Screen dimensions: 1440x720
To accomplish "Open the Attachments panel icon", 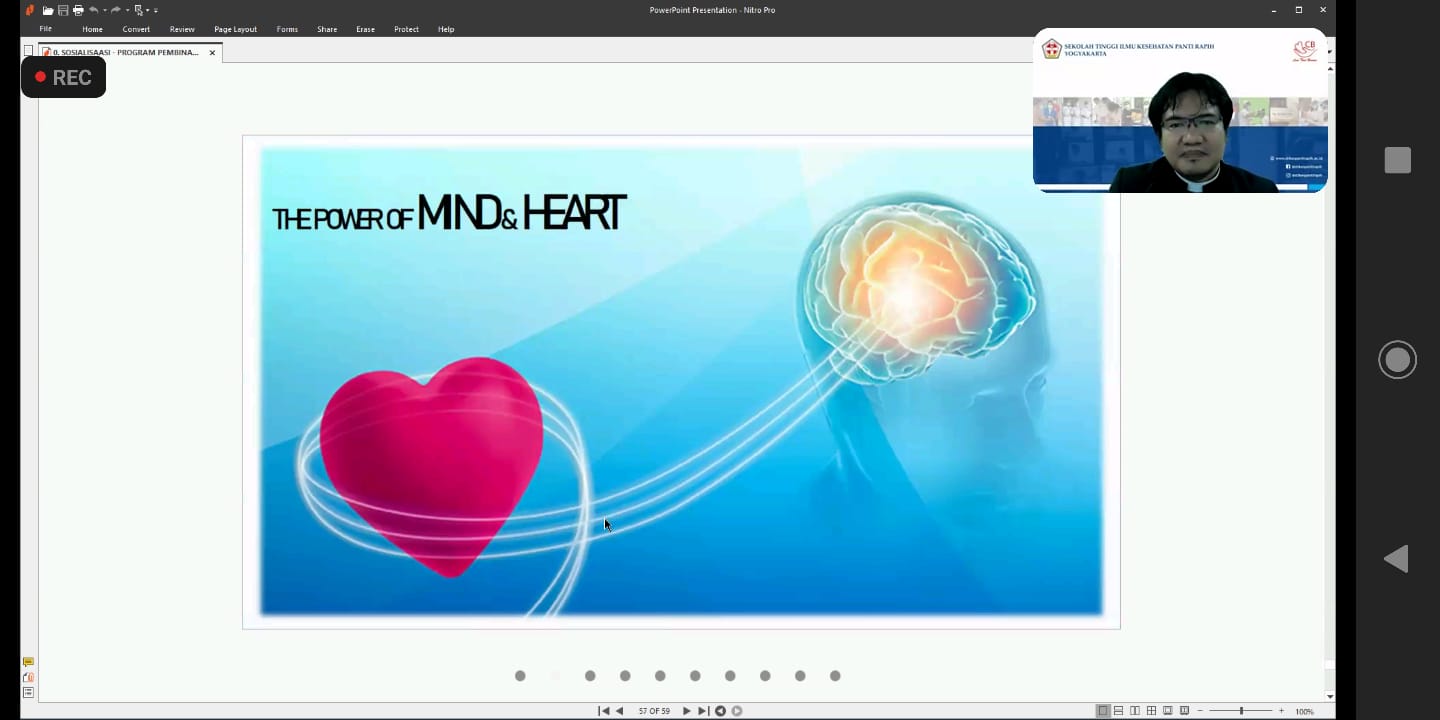I will pos(28,677).
